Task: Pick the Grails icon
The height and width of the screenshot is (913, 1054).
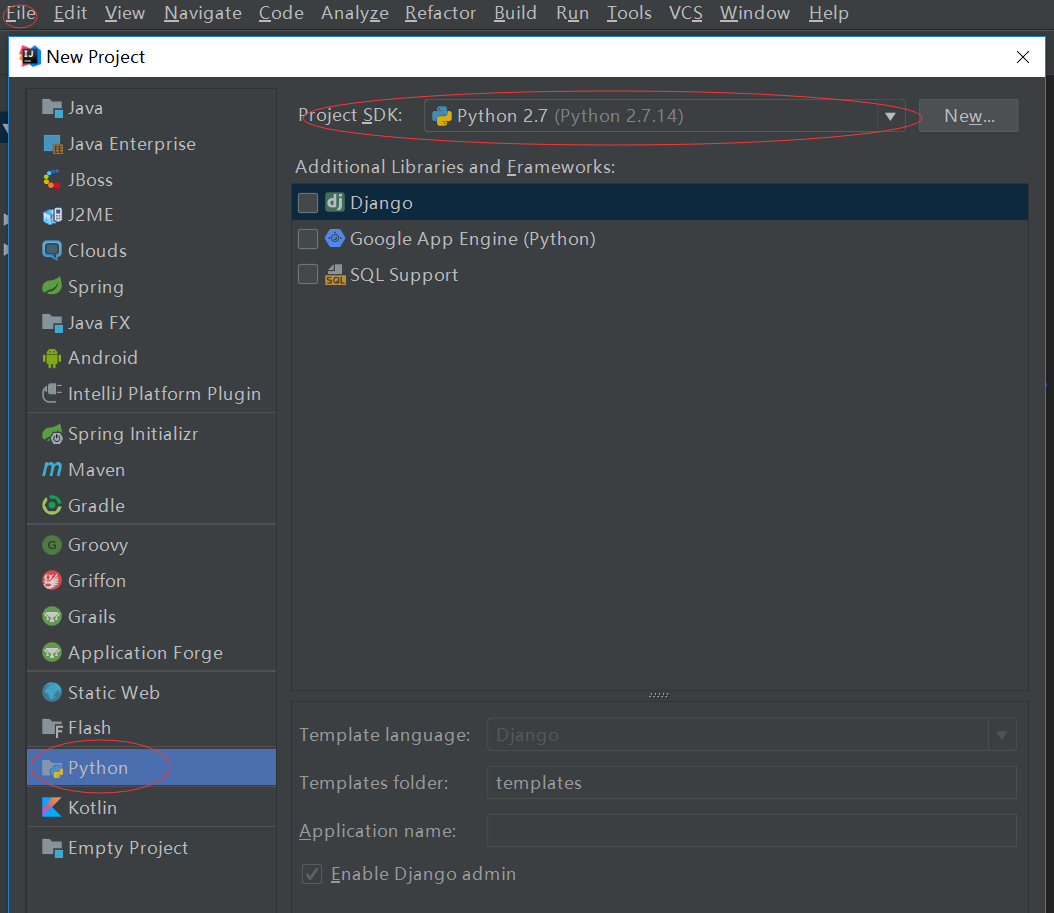Action: tap(52, 617)
